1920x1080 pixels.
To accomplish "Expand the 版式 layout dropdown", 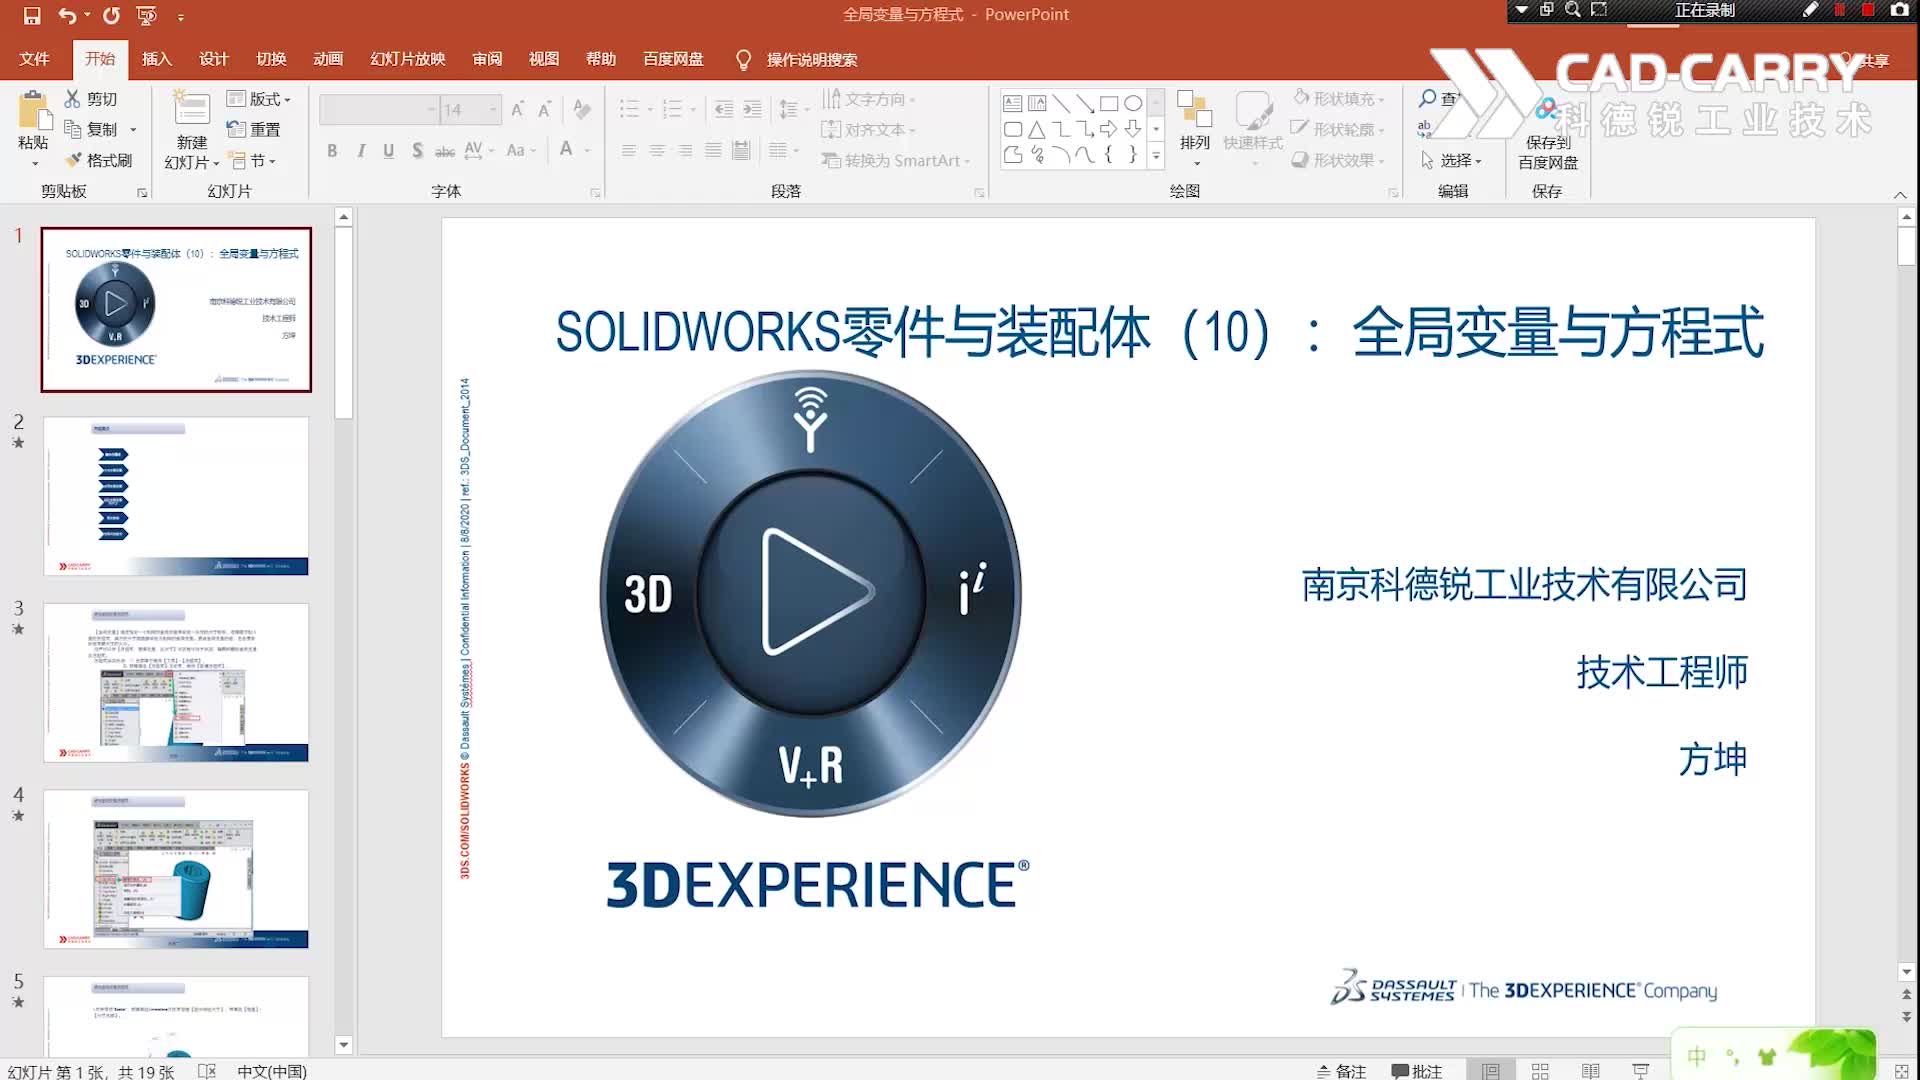I will [258, 99].
